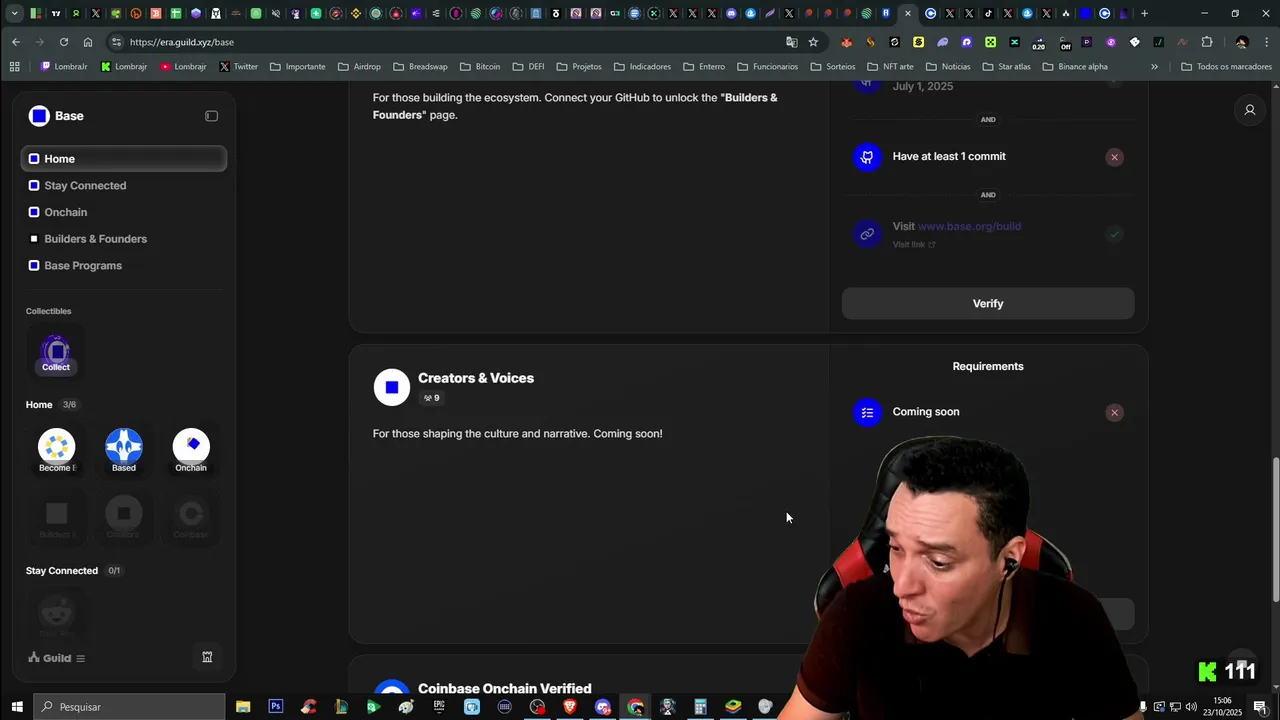Open the tab search dropdown arrow
Image resolution: width=1280 pixels, height=720 pixels.
14,14
